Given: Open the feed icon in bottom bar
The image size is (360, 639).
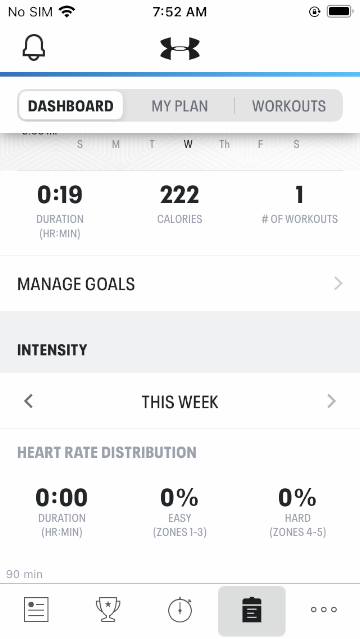Looking at the screenshot, I should (x=36, y=610).
